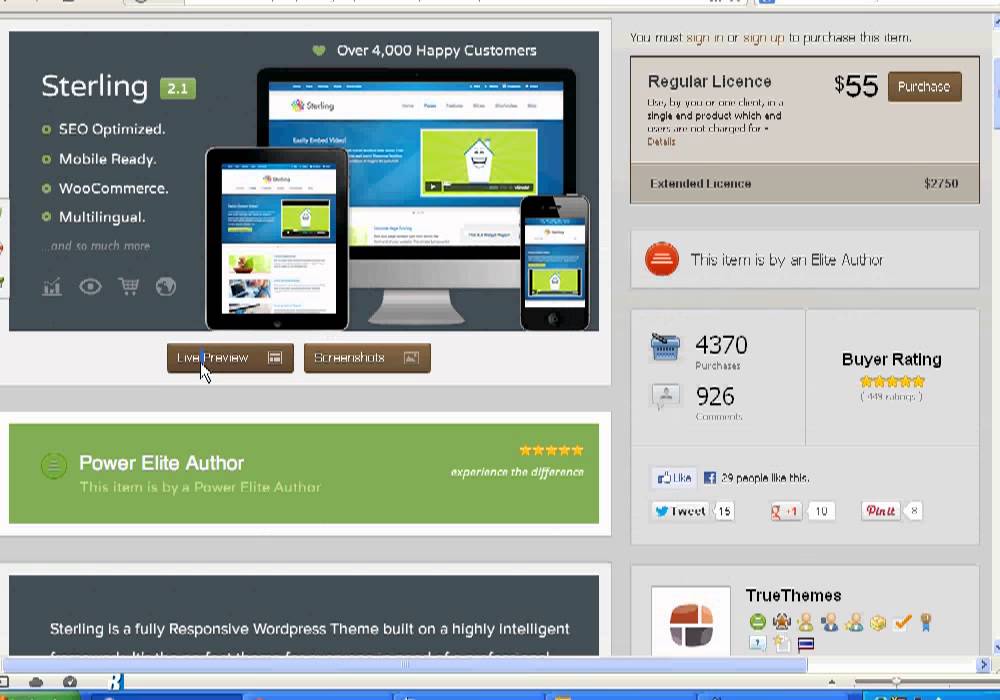Click the purchases basket icon beside 4370

[x=665, y=347]
